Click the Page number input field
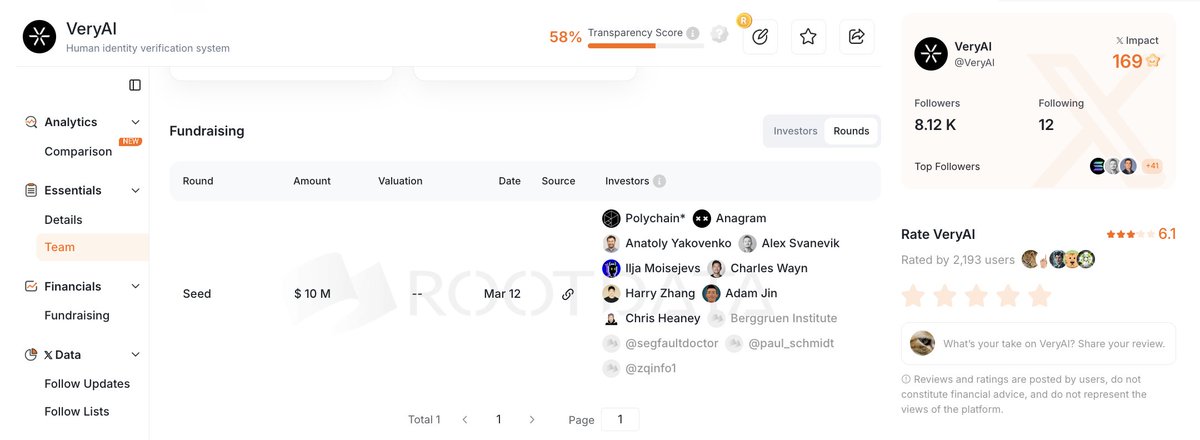 620,419
